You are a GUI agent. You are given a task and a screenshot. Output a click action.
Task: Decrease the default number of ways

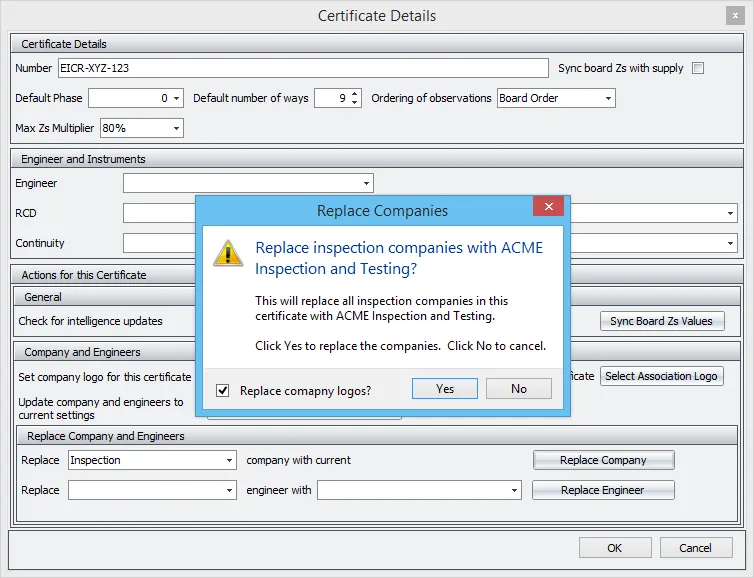[x=354, y=102]
